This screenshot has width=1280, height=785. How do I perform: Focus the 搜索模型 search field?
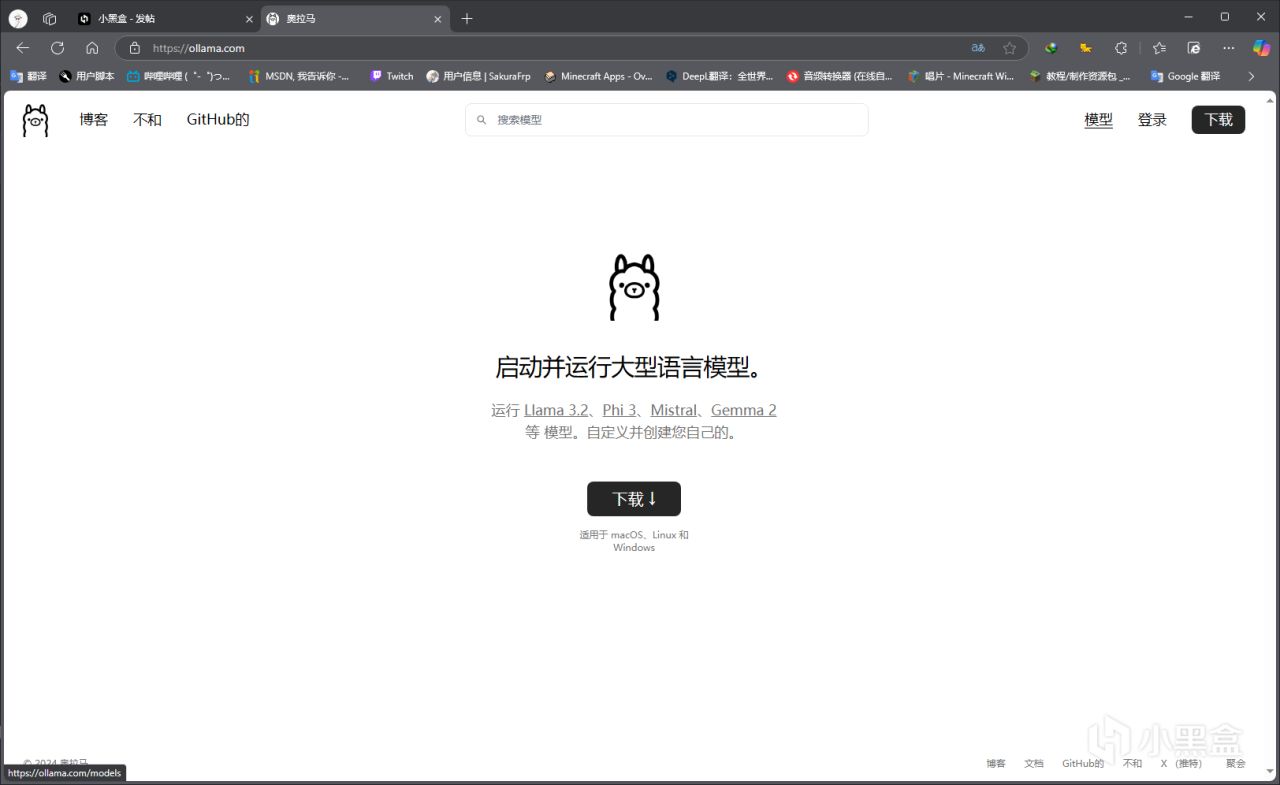coord(667,120)
